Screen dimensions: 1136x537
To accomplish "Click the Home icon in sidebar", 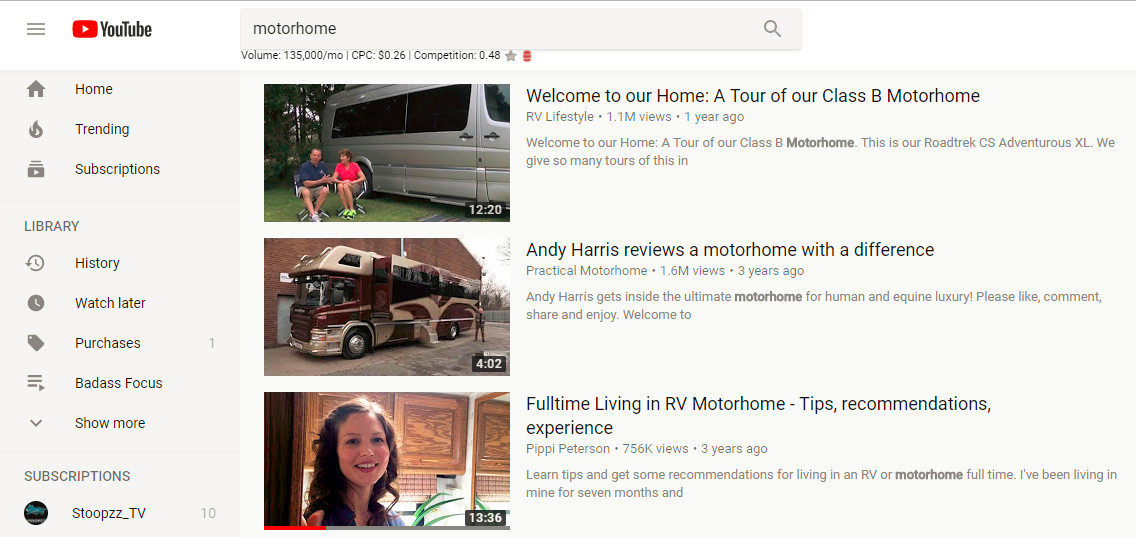I will (x=36, y=89).
